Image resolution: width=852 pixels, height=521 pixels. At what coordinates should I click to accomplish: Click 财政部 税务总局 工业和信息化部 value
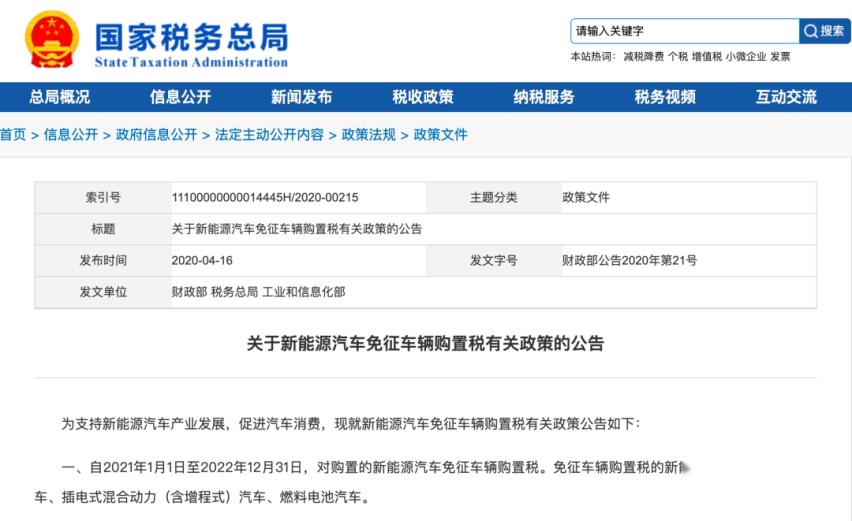(x=259, y=292)
